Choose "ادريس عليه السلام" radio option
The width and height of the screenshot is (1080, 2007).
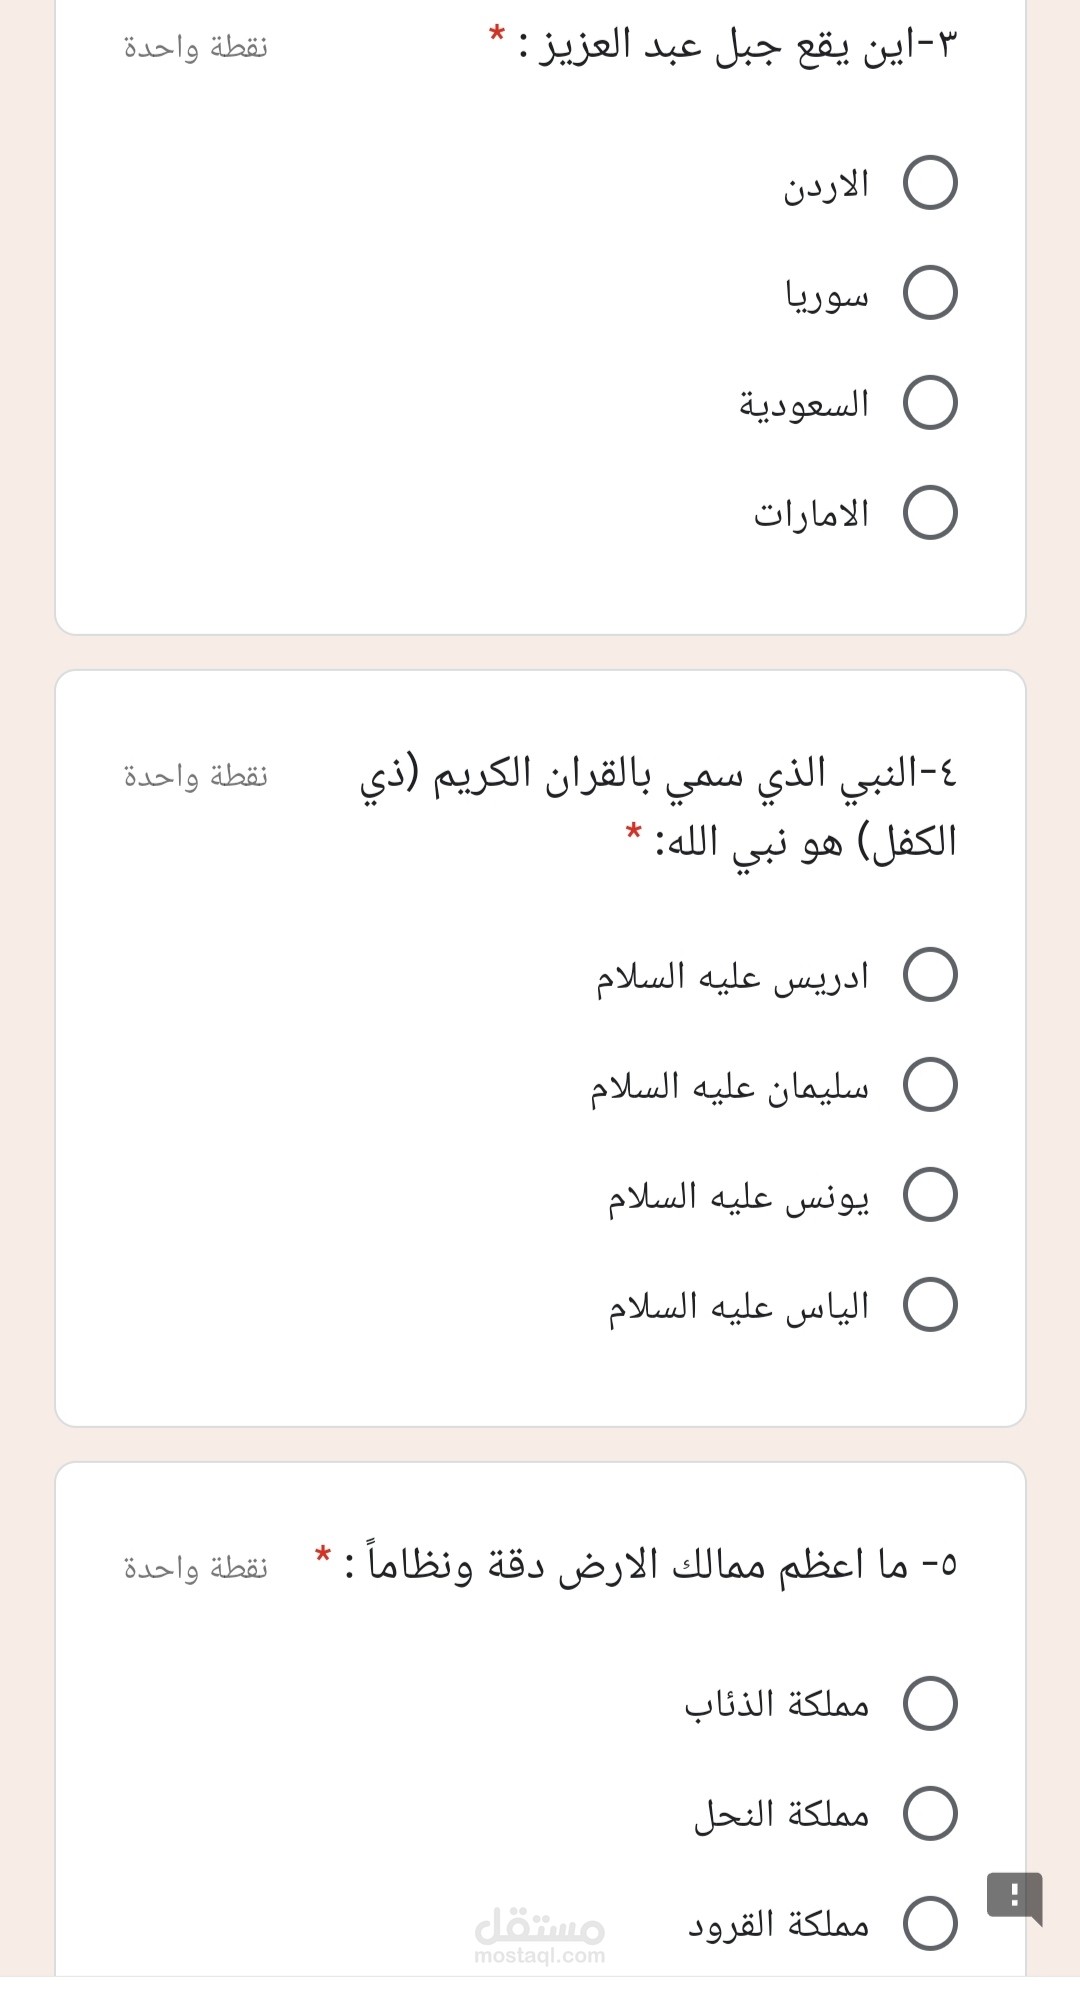click(x=930, y=975)
